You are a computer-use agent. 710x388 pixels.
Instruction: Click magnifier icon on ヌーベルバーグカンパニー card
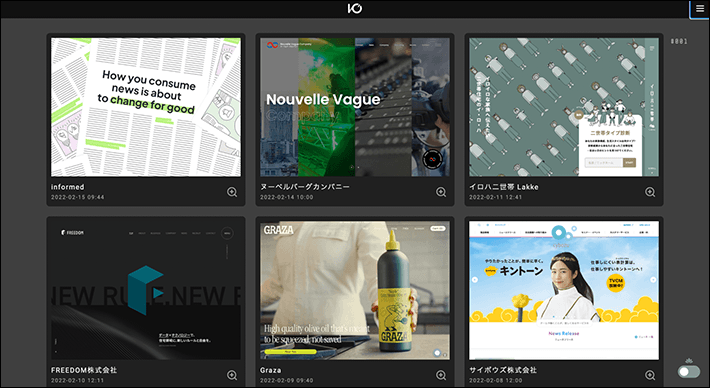[x=441, y=192]
